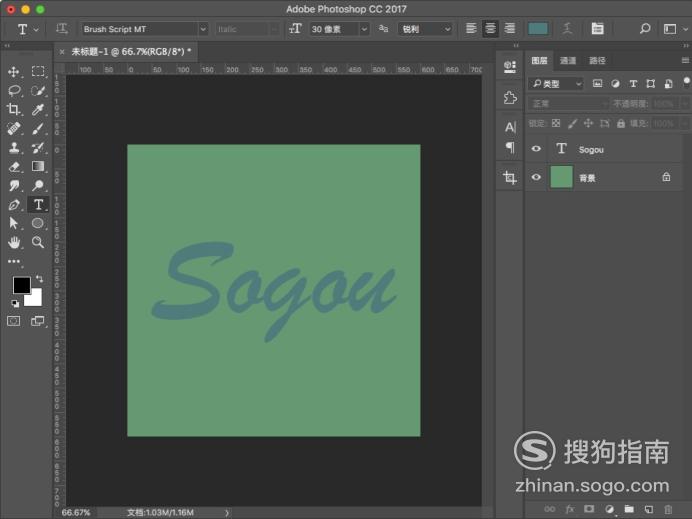Switch to the 路径 Paths tab
Viewport: 692px width, 519px height.
click(597, 60)
